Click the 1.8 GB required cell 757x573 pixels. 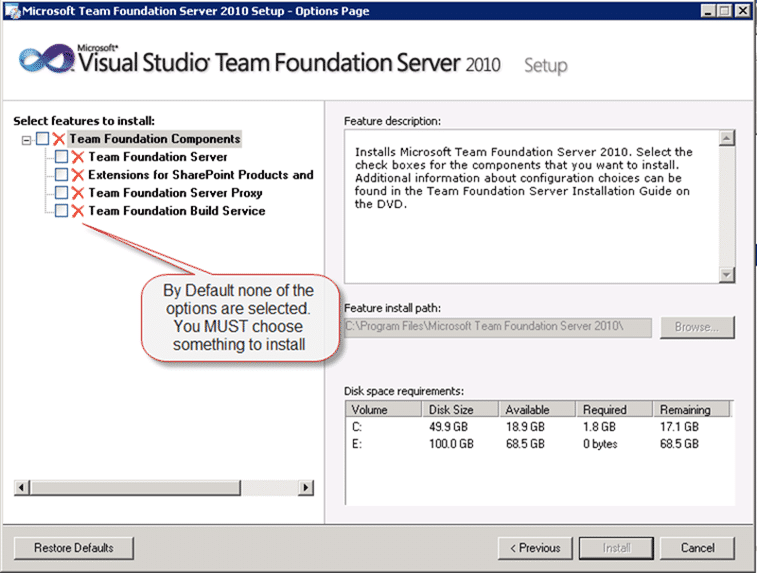pos(599,427)
